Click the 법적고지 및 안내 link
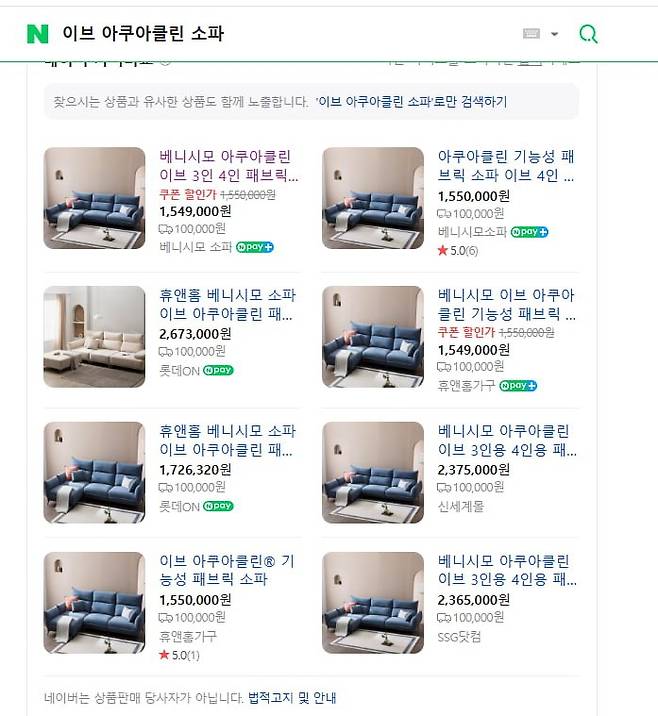Screen dimensions: 658x716 click(x=292, y=697)
